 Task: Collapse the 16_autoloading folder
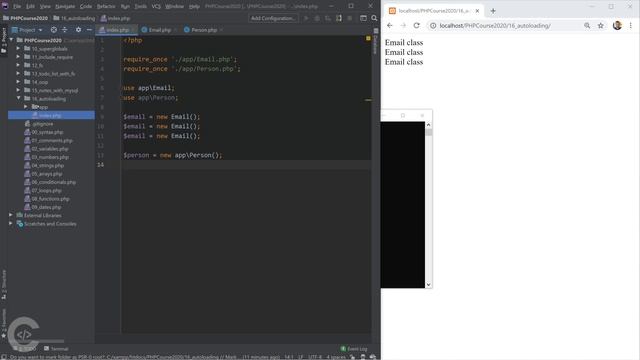18,98
